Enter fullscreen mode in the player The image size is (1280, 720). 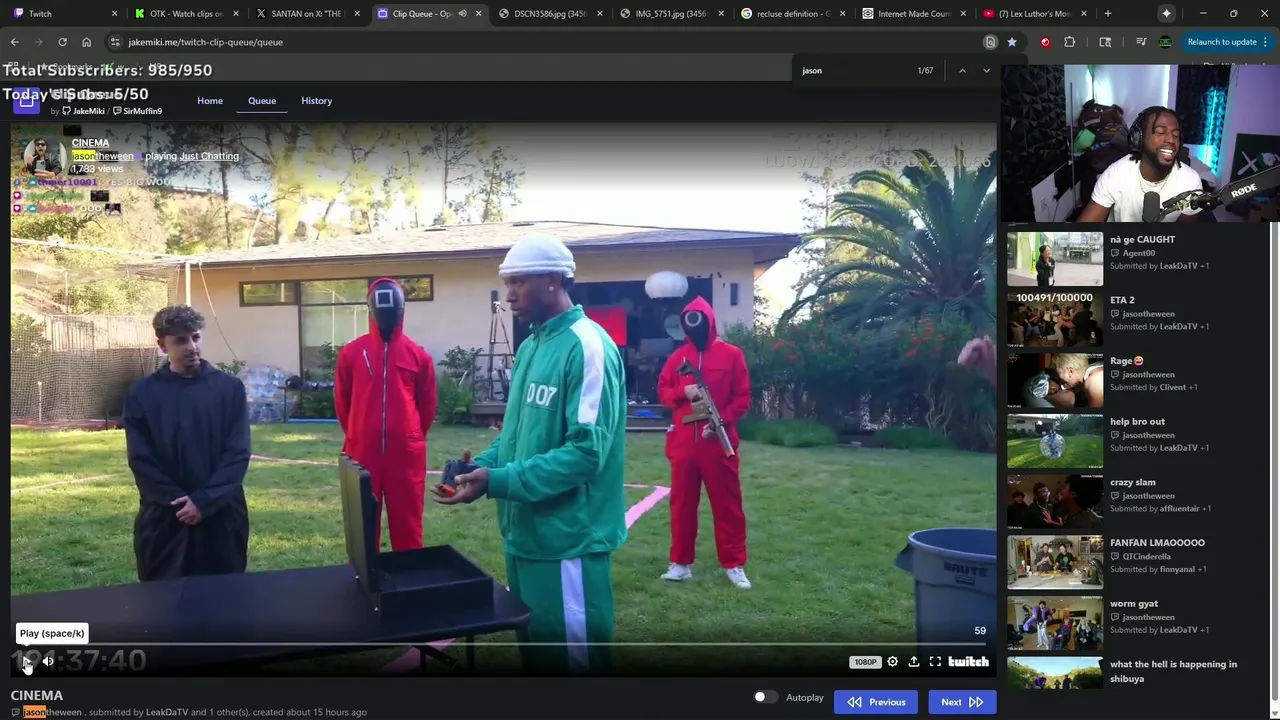pyautogui.click(x=935, y=661)
